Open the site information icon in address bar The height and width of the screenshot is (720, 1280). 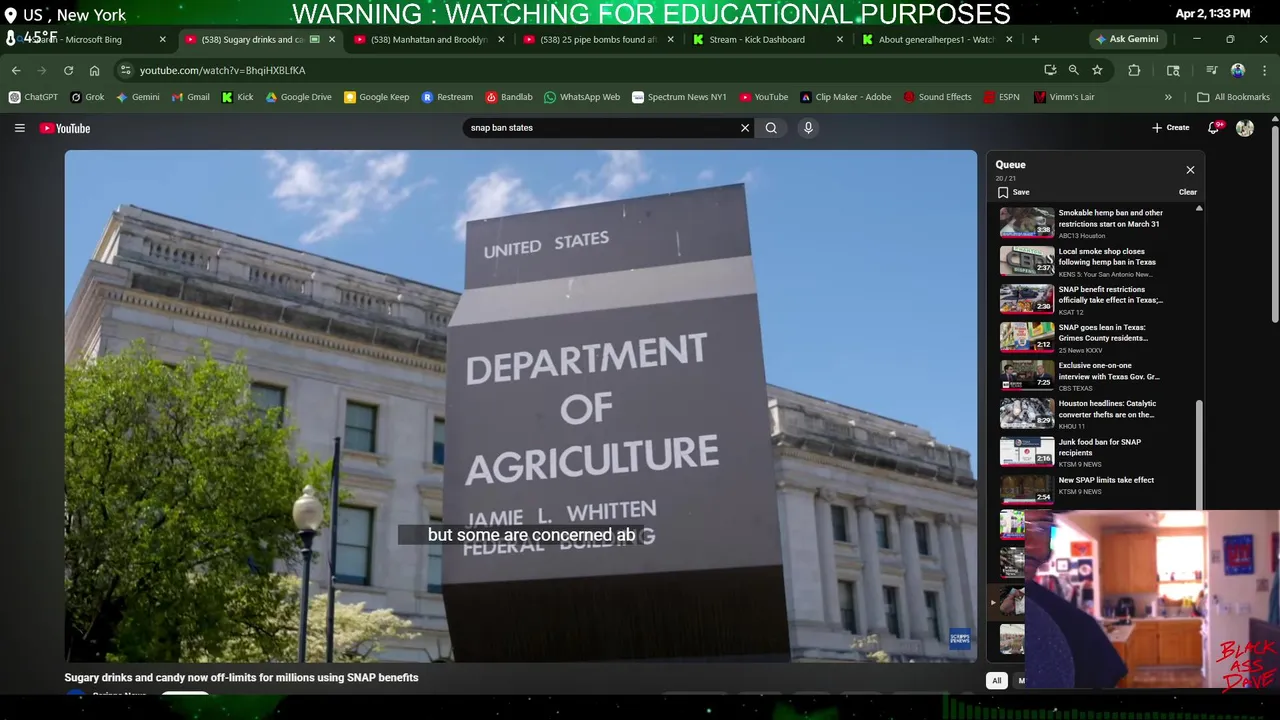(124, 70)
